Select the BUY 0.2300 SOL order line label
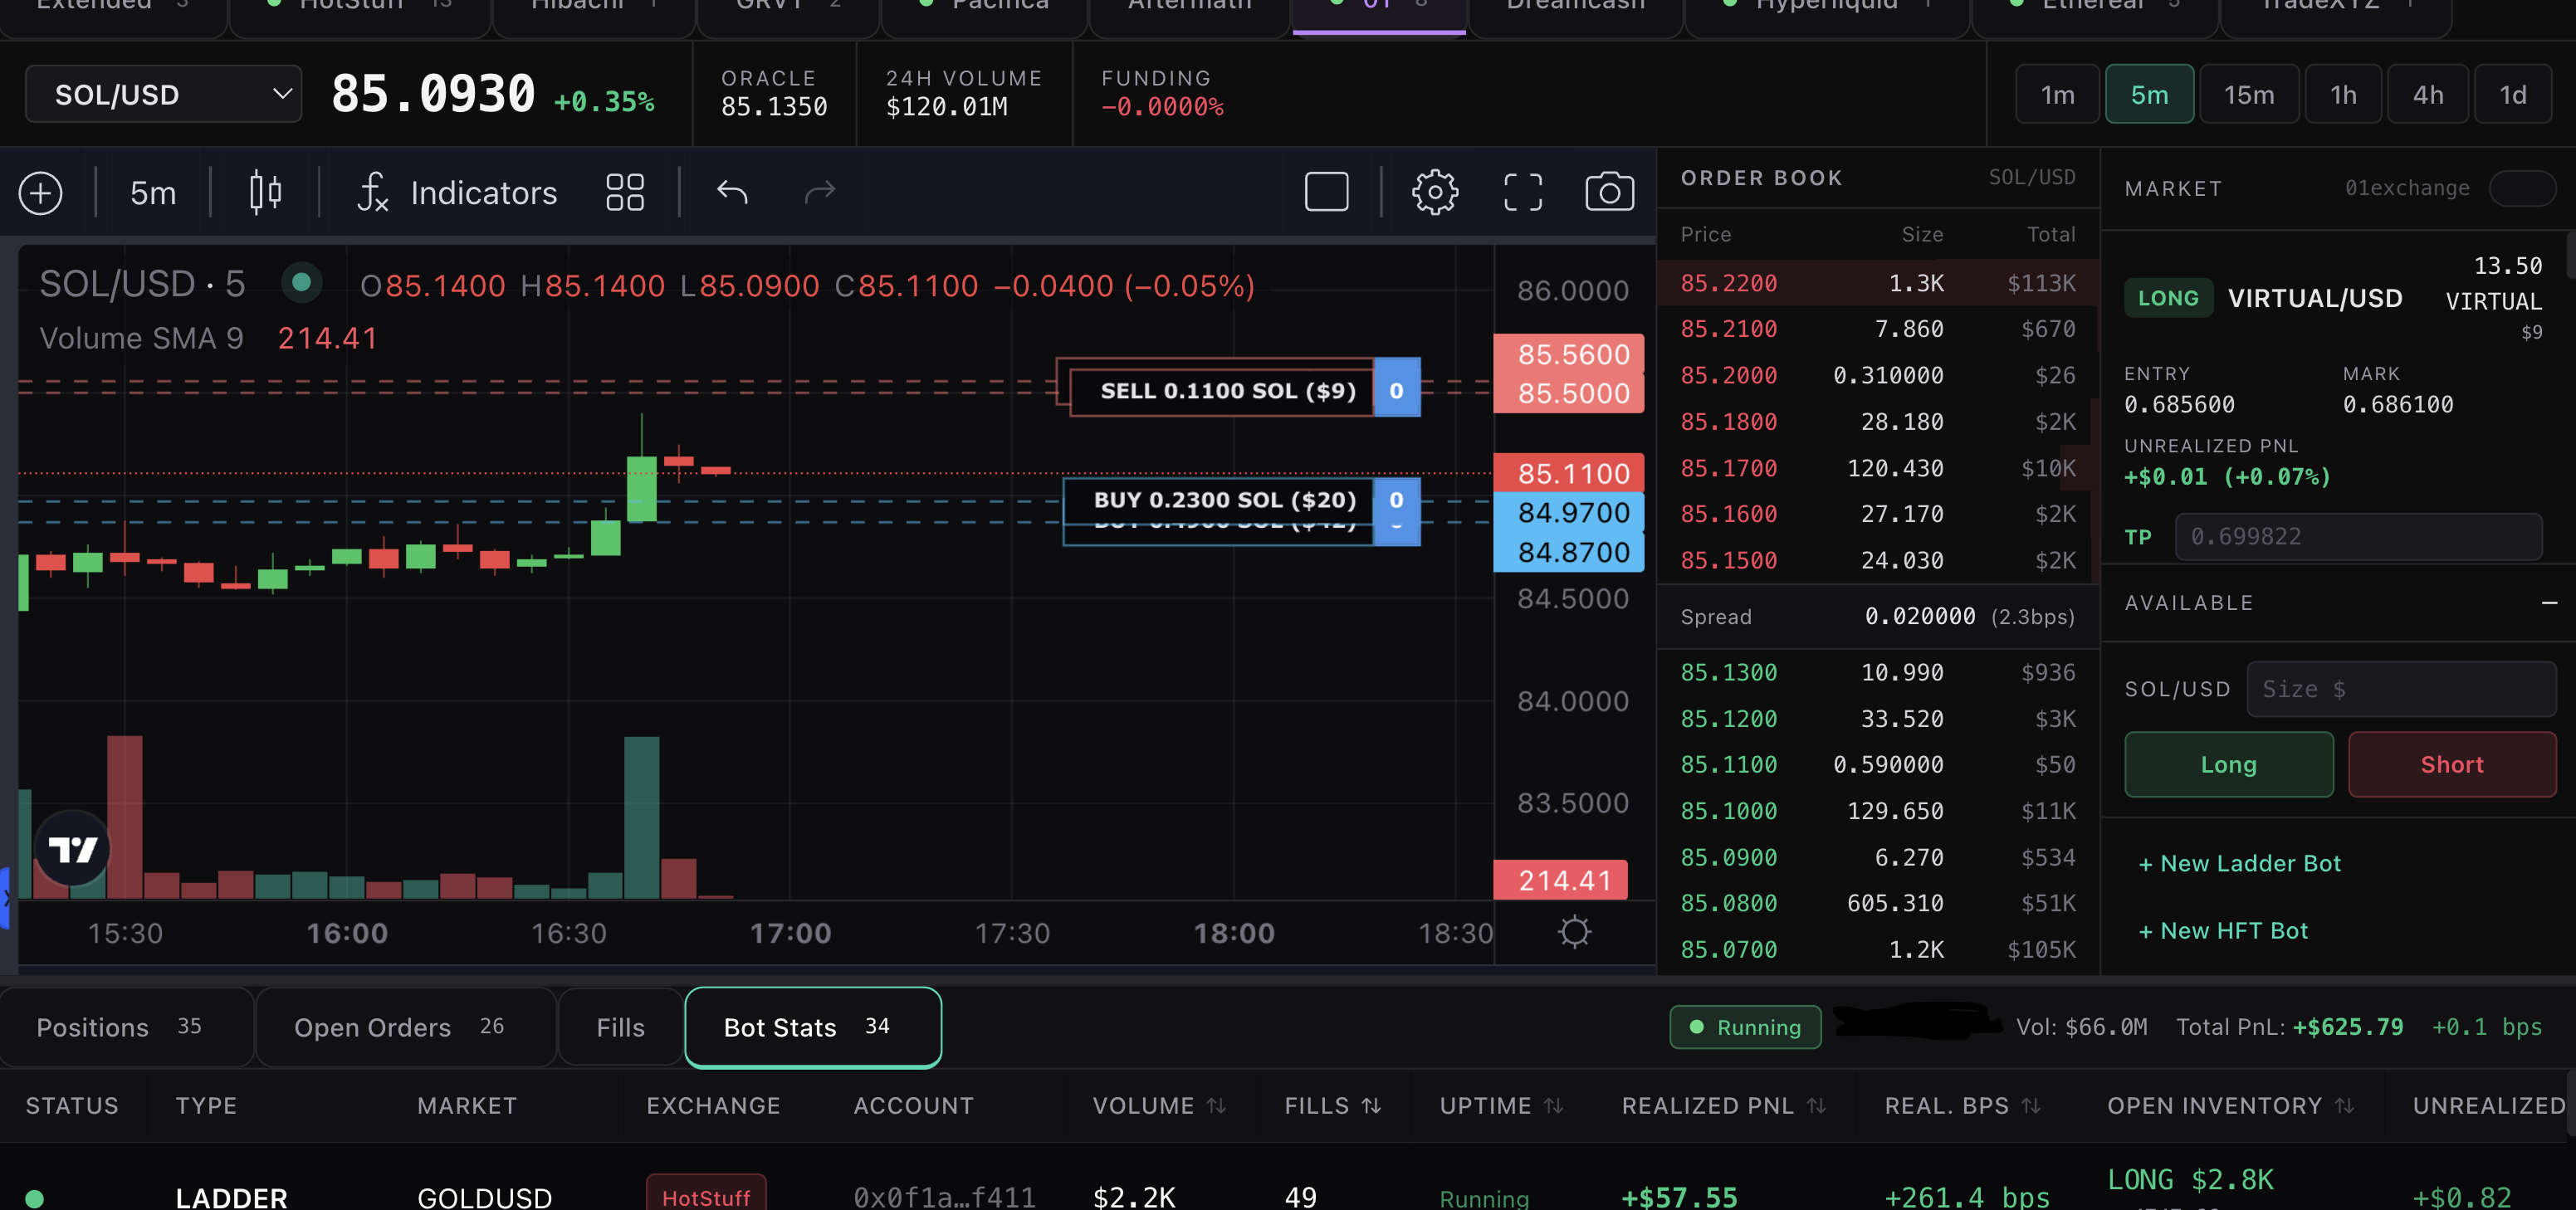Image resolution: width=2576 pixels, height=1210 pixels. 1219,500
